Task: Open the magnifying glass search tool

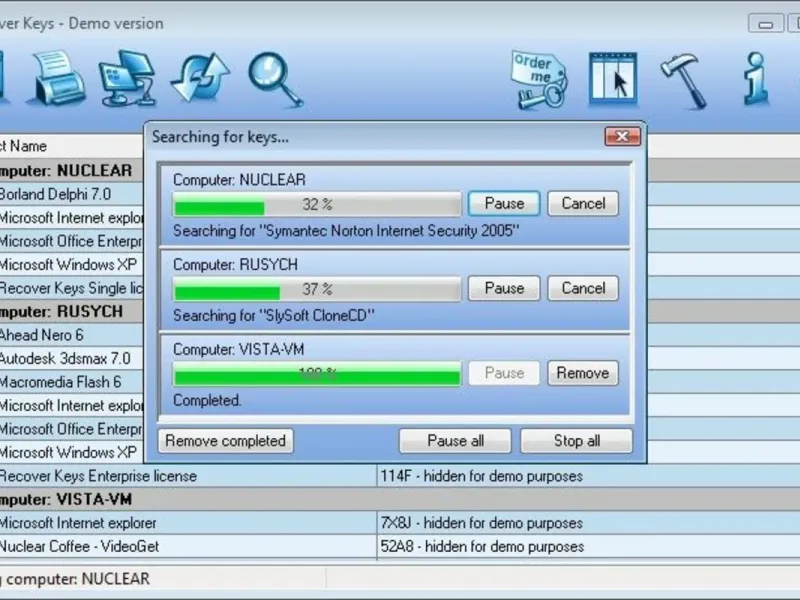Action: [276, 80]
